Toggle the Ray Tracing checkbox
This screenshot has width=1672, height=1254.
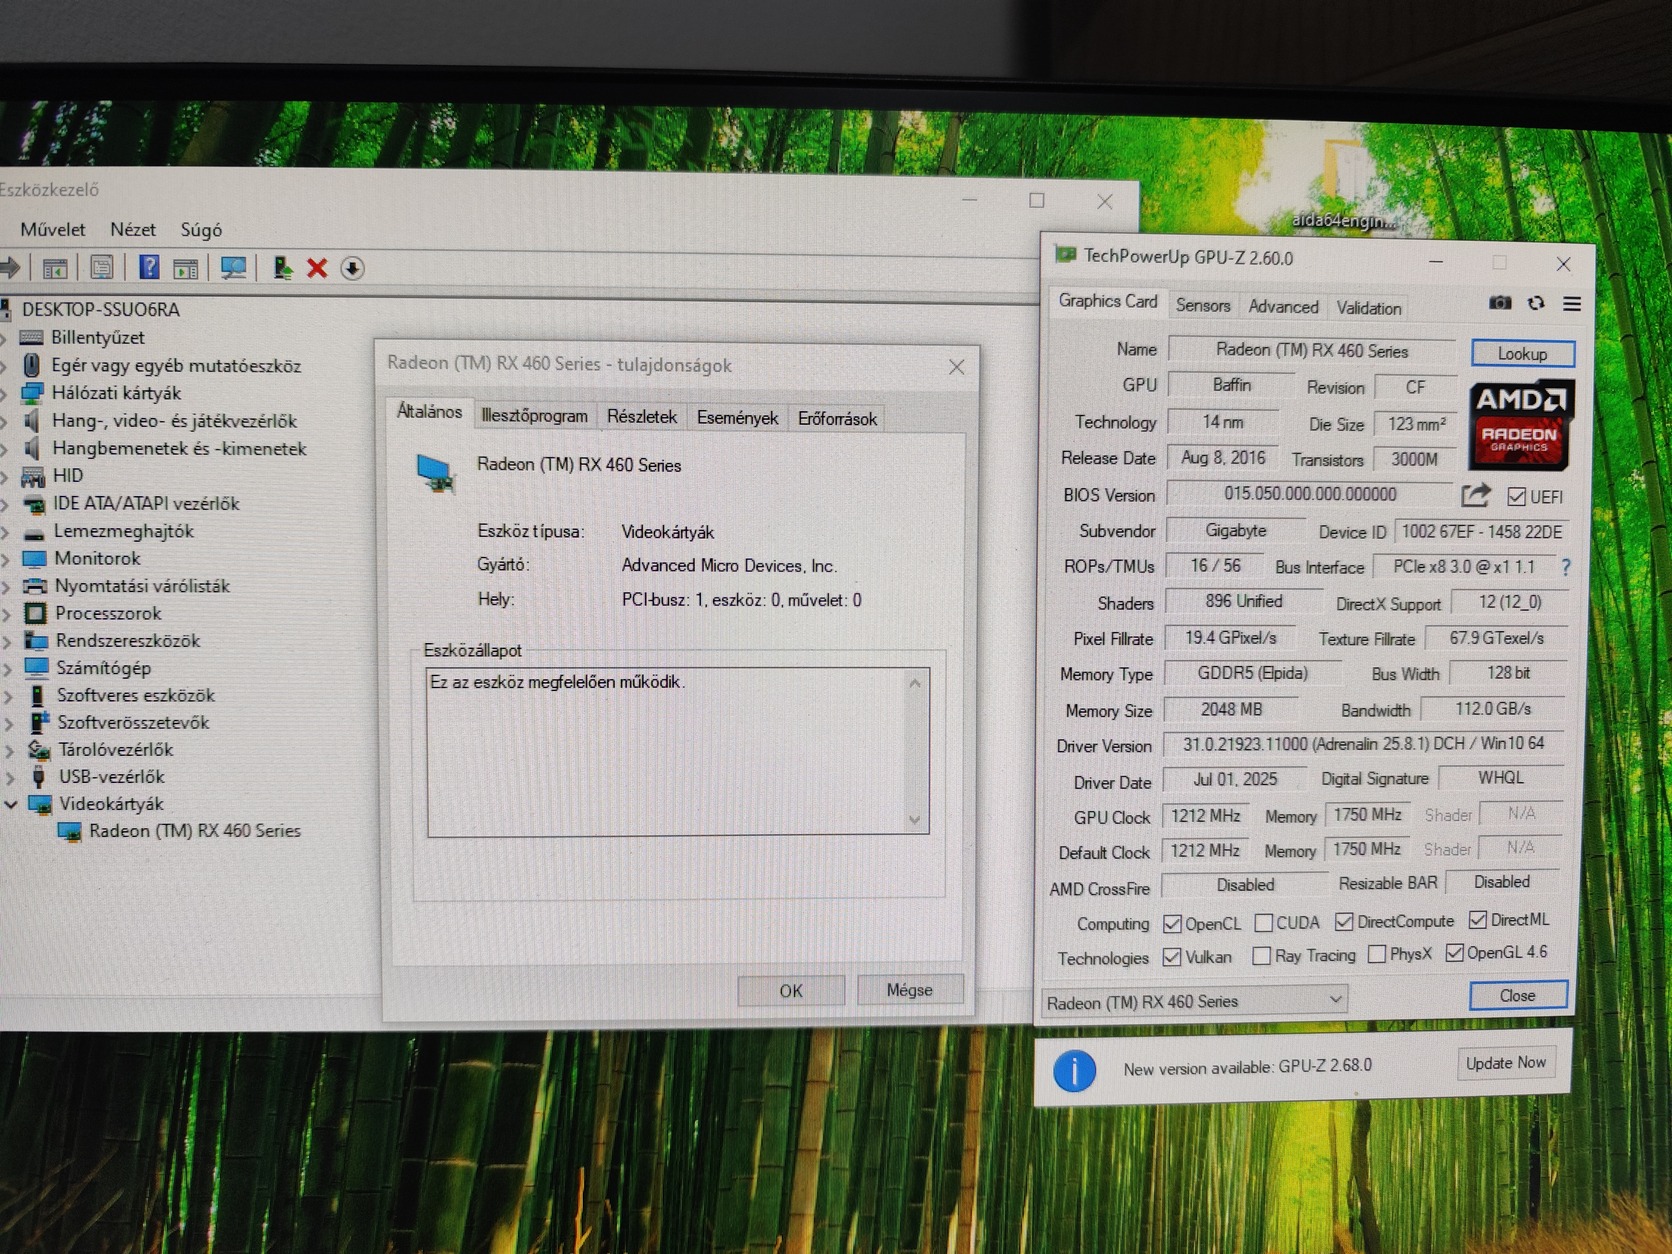1262,956
